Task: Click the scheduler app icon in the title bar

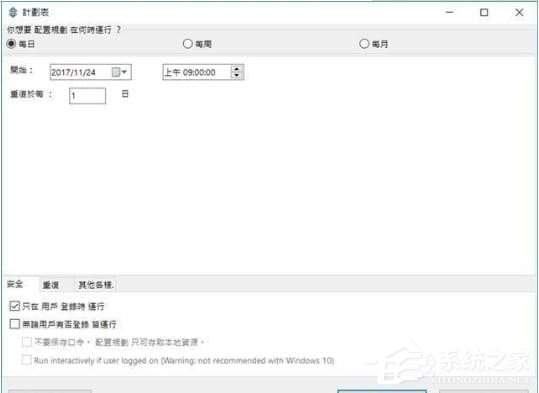Action: (13, 12)
